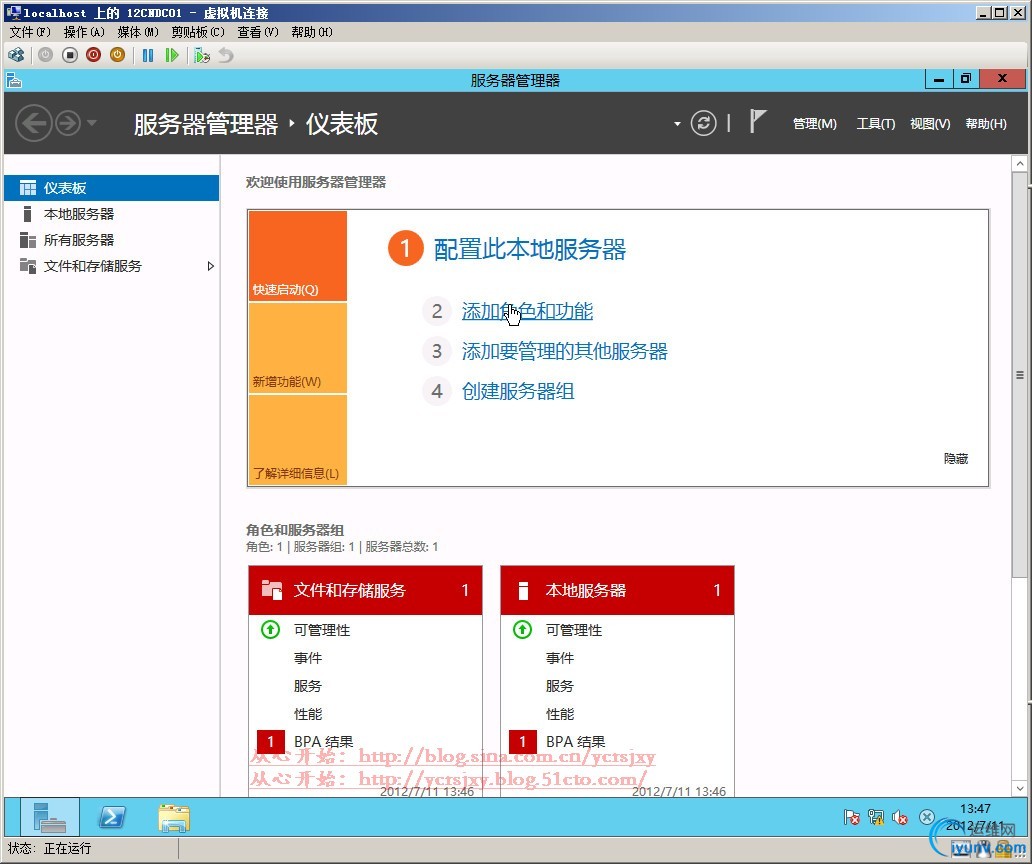The height and width of the screenshot is (864, 1032).
Task: Click the Server Manager forward arrow
Action: tap(68, 123)
